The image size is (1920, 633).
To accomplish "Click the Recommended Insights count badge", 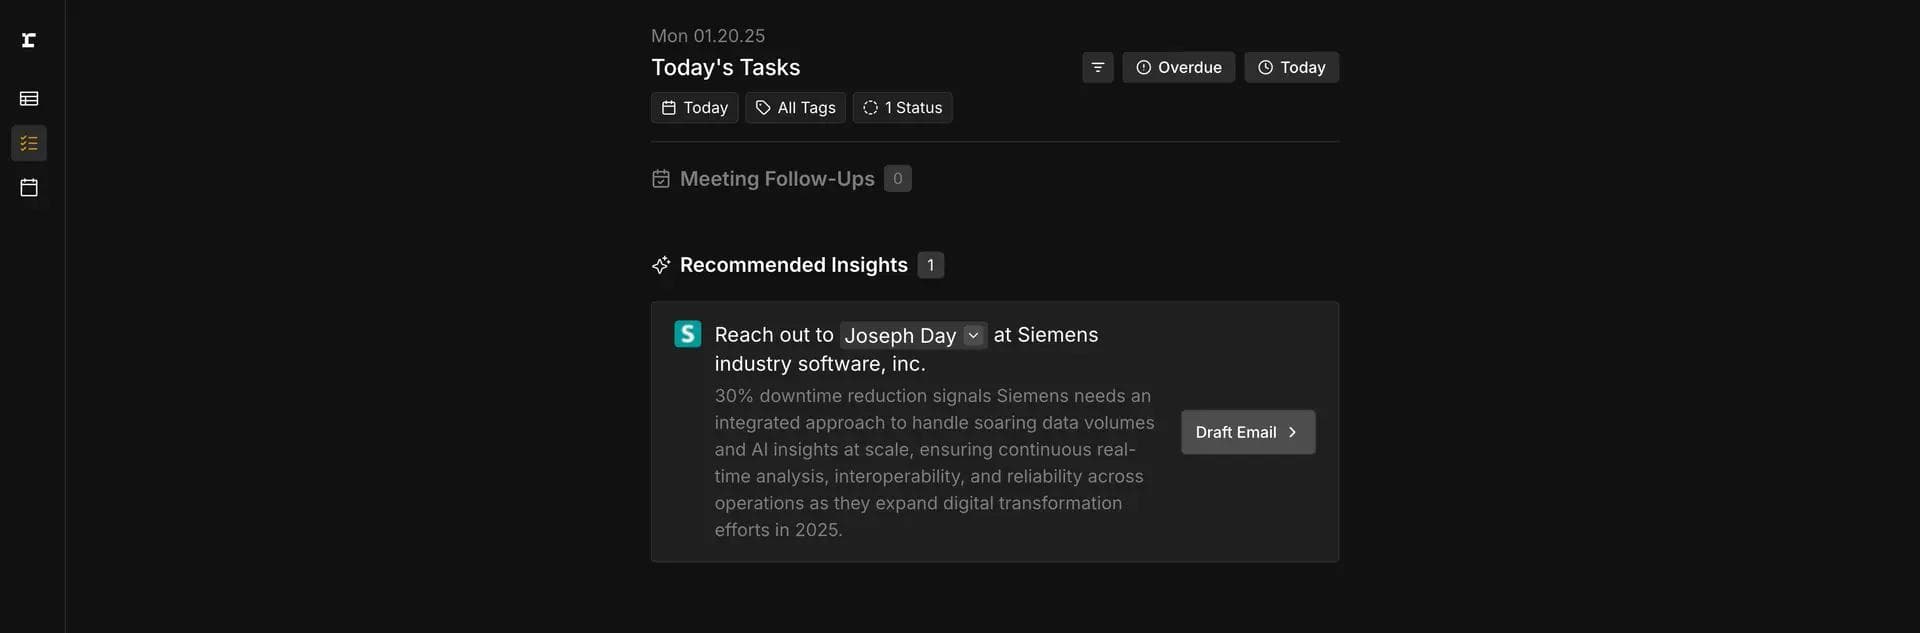I will coord(930,265).
